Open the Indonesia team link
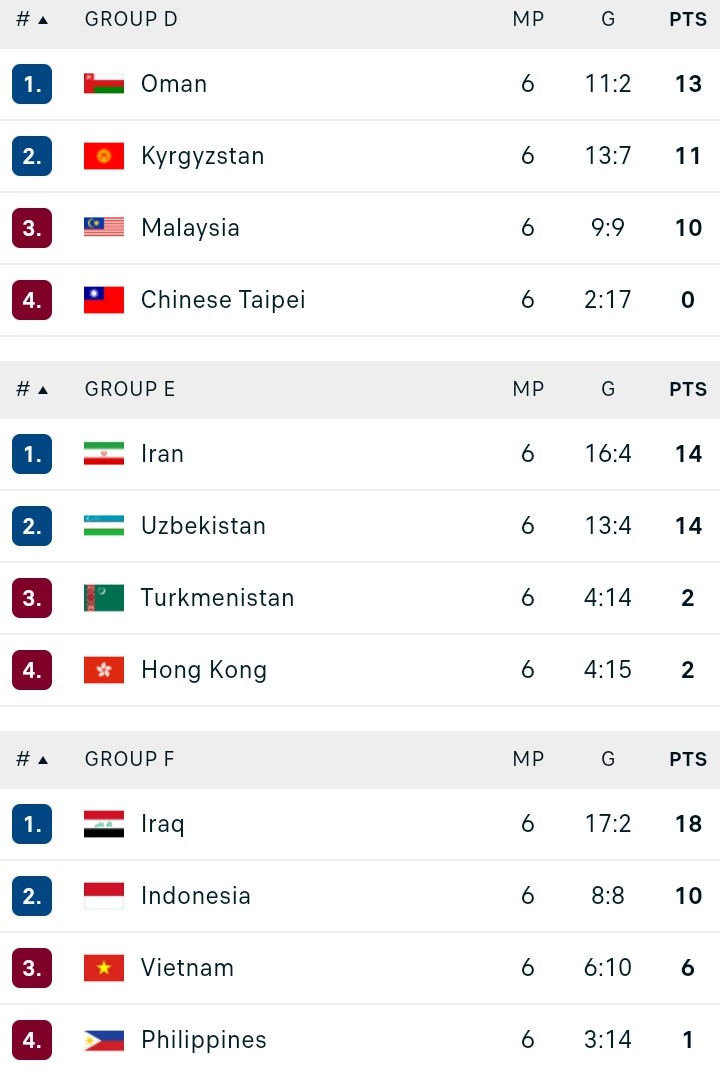 click(x=195, y=896)
